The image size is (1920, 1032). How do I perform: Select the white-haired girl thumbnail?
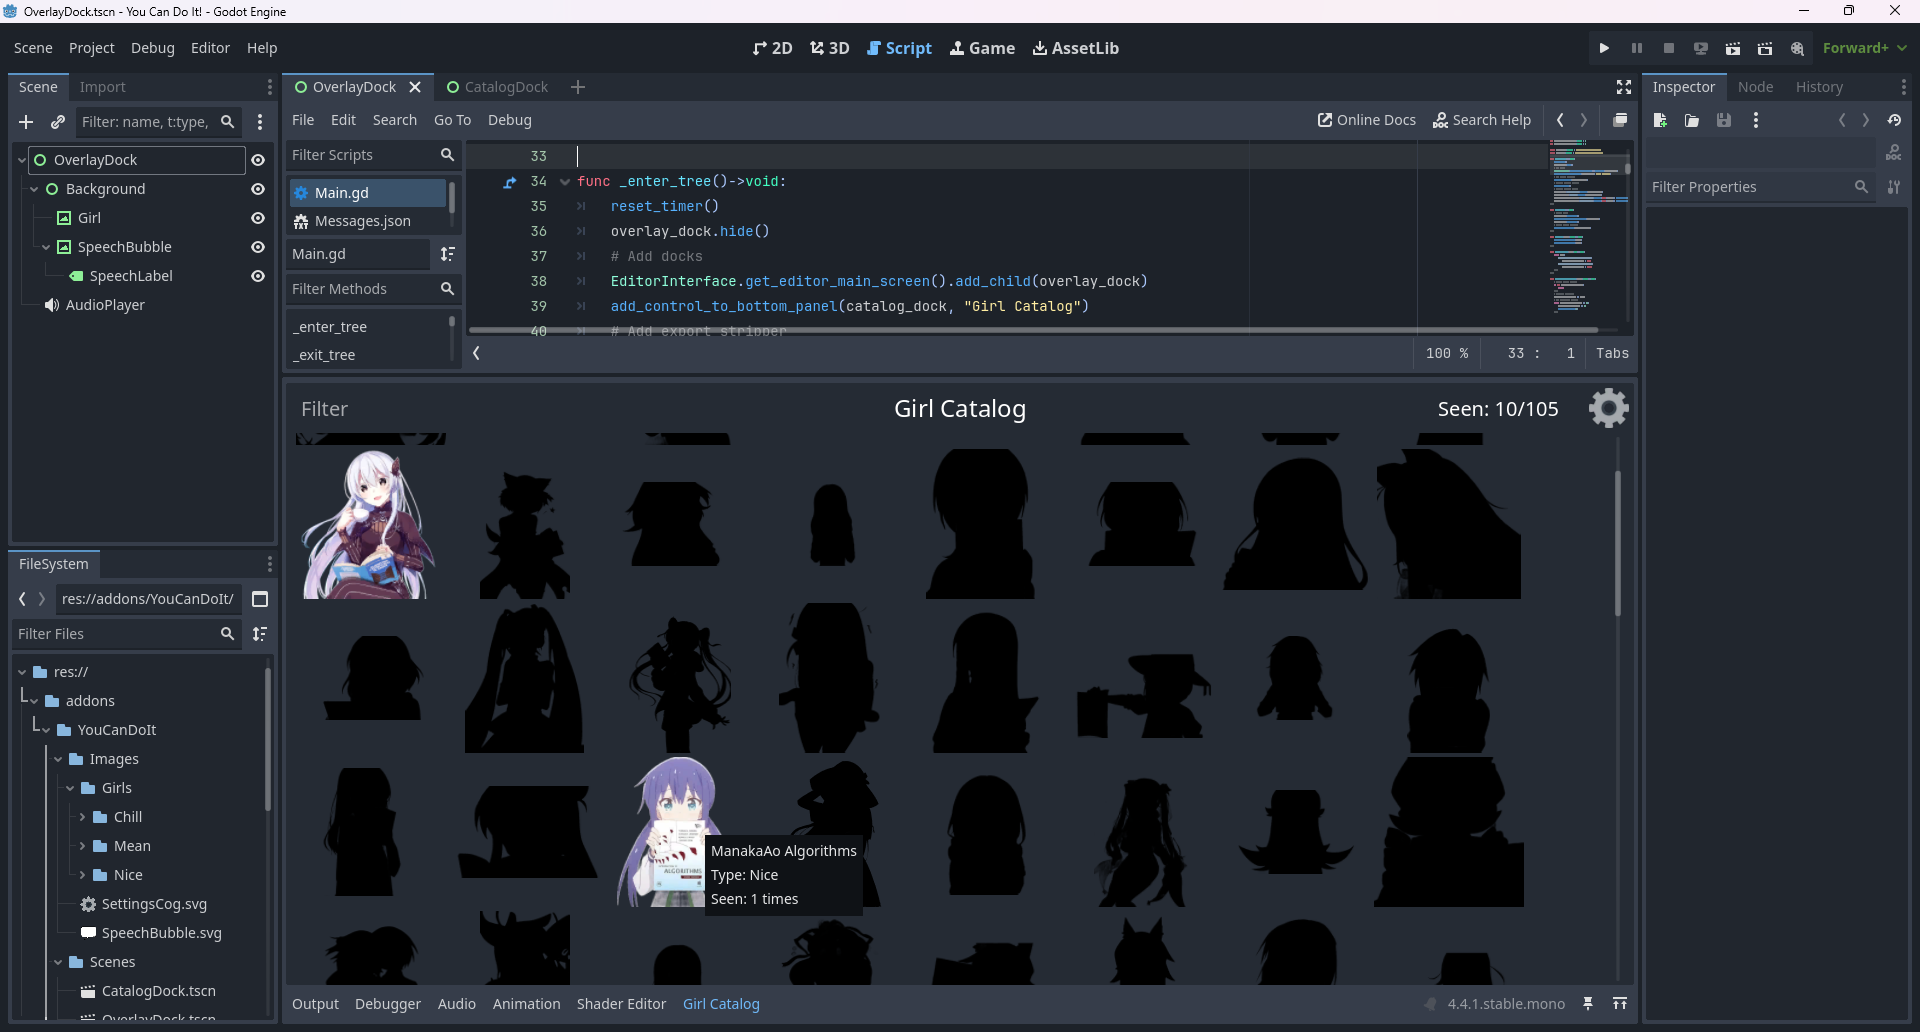point(368,524)
